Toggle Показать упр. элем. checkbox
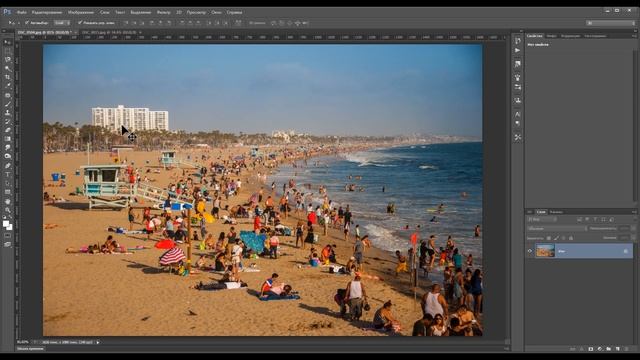Screen dimensions: 640x360 point(80,23)
